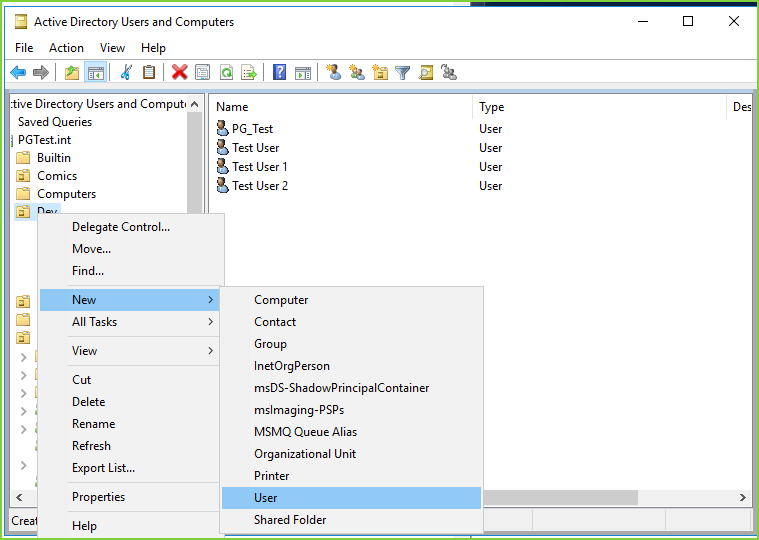This screenshot has height=540, width=759.
Task: Select User from the New submenu
Action: click(x=266, y=498)
